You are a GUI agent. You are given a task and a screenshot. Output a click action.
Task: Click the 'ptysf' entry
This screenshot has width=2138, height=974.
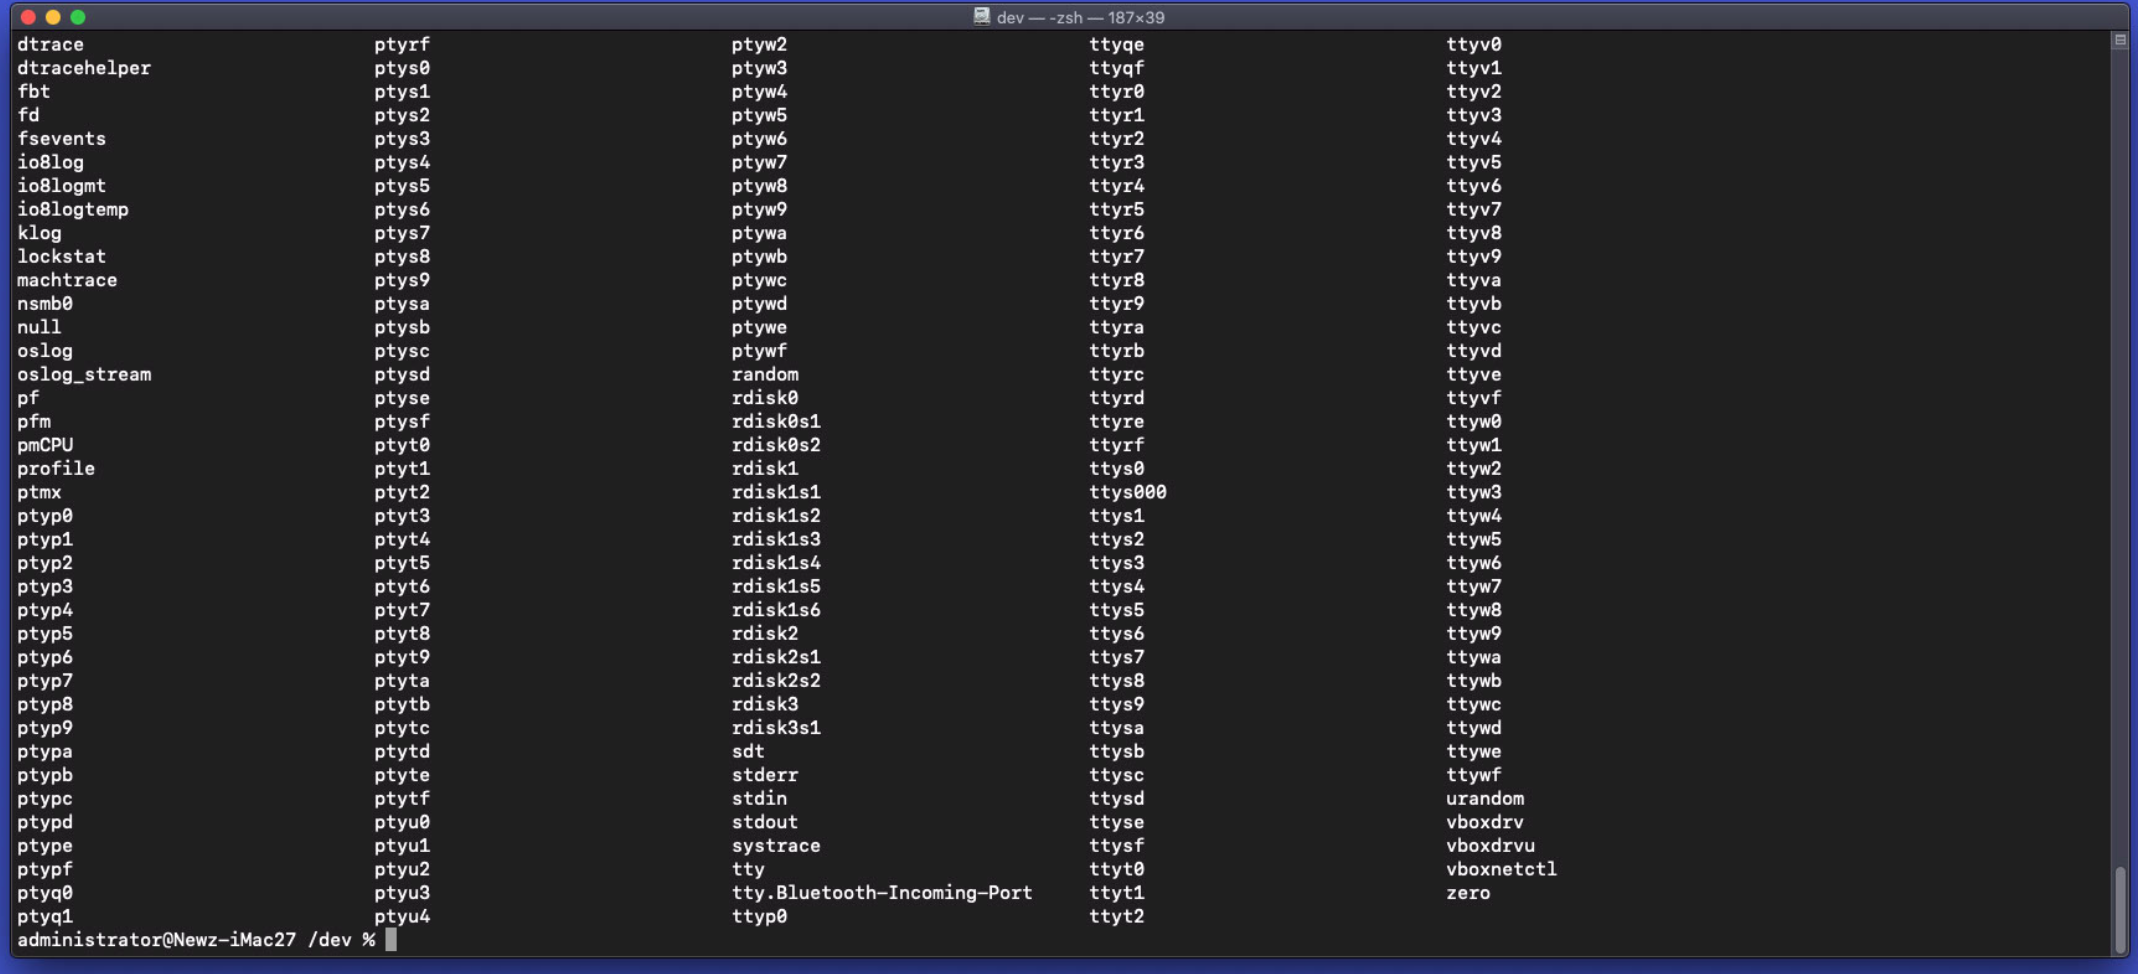(402, 421)
